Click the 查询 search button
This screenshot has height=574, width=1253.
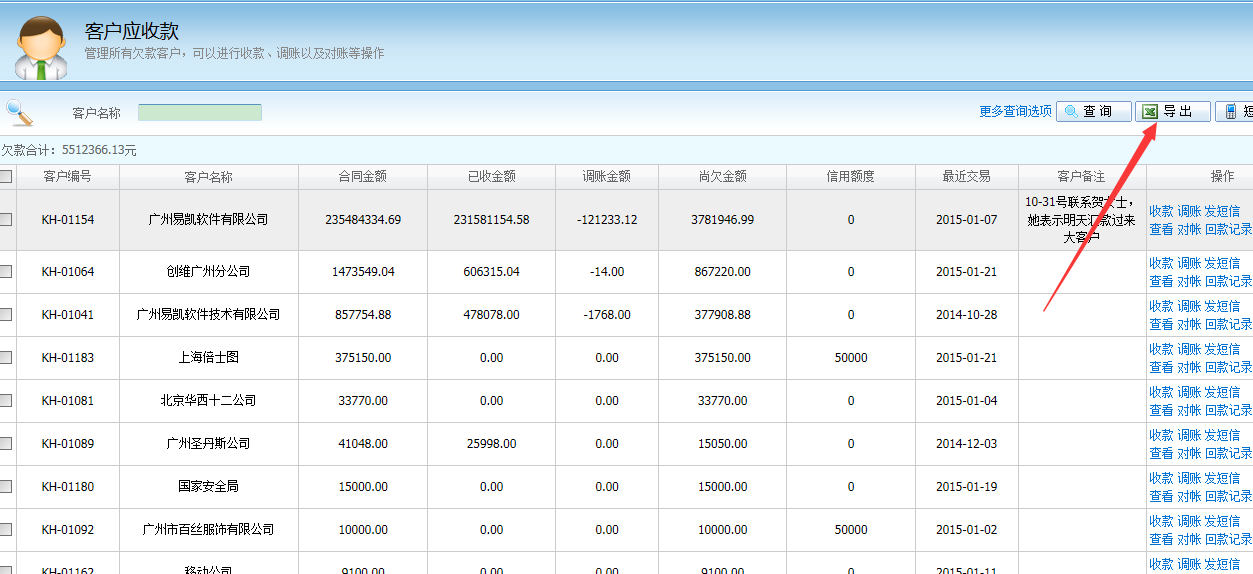coord(1094,112)
